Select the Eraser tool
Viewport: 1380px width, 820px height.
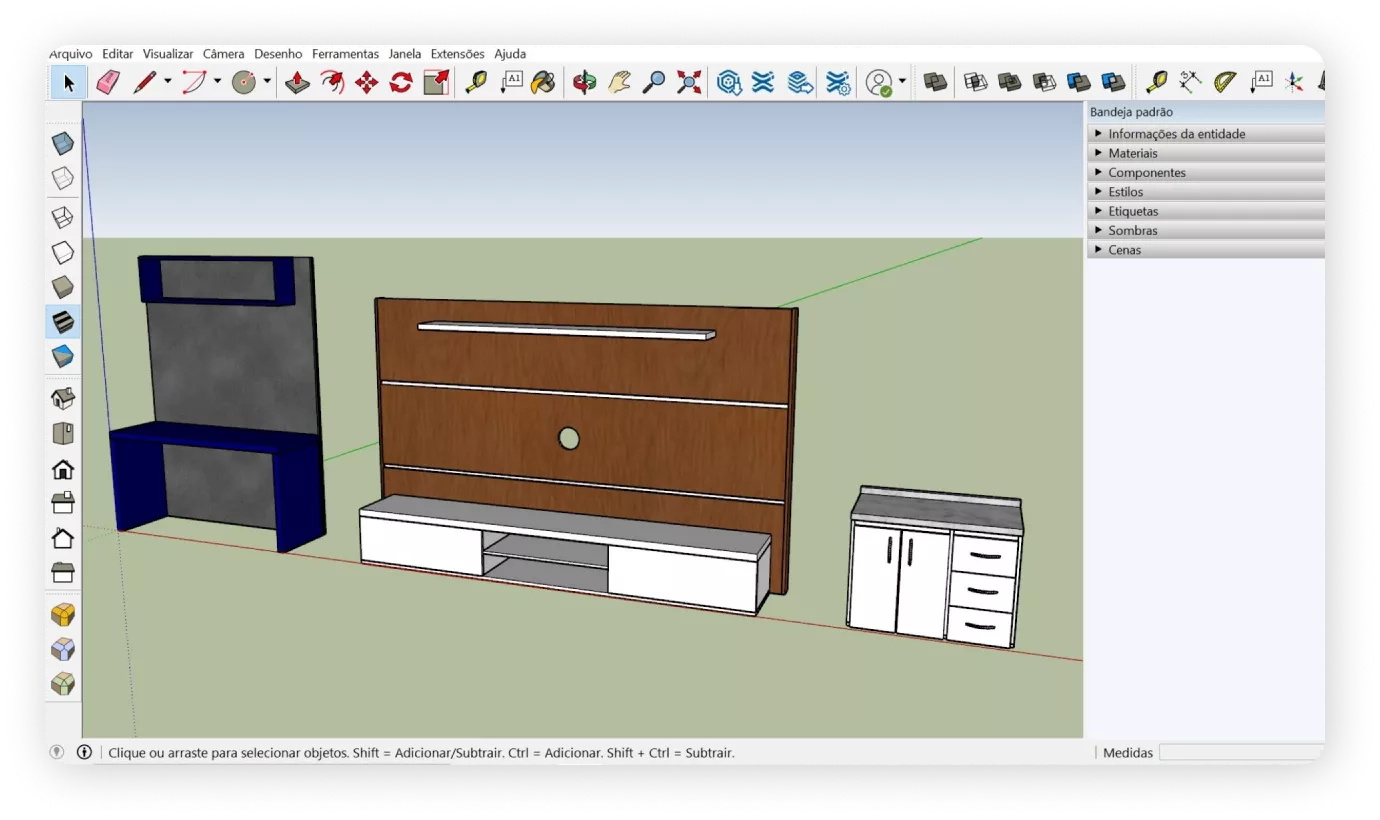pos(108,82)
